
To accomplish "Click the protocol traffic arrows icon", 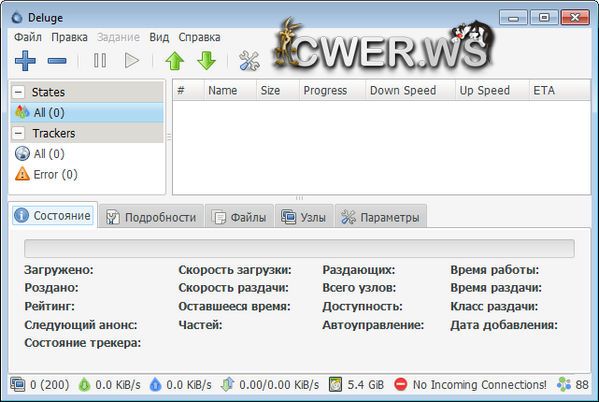I will click(228, 384).
